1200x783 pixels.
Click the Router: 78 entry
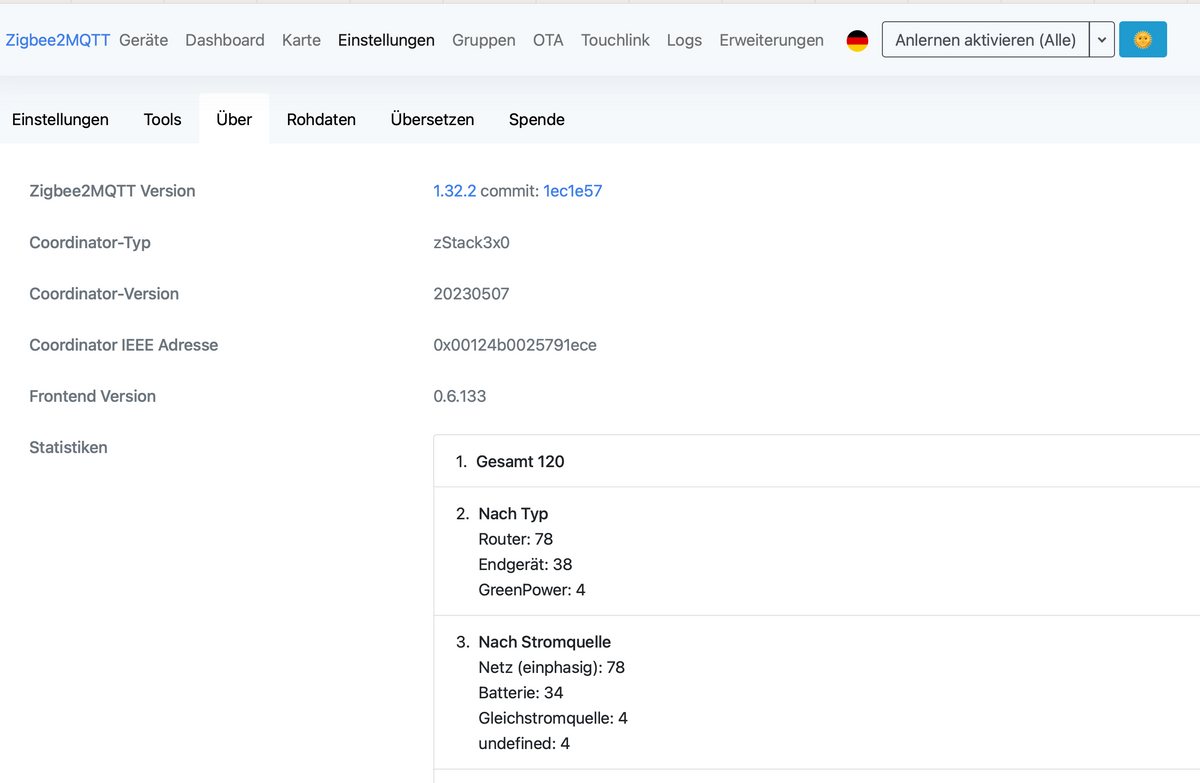point(516,539)
